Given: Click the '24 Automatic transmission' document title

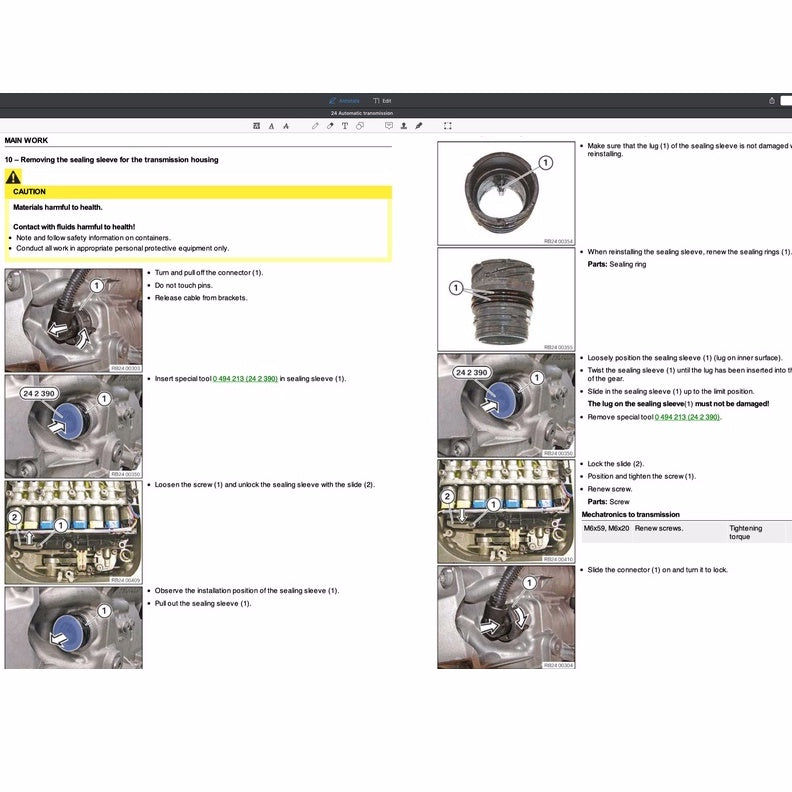Looking at the screenshot, I should coord(362,113).
